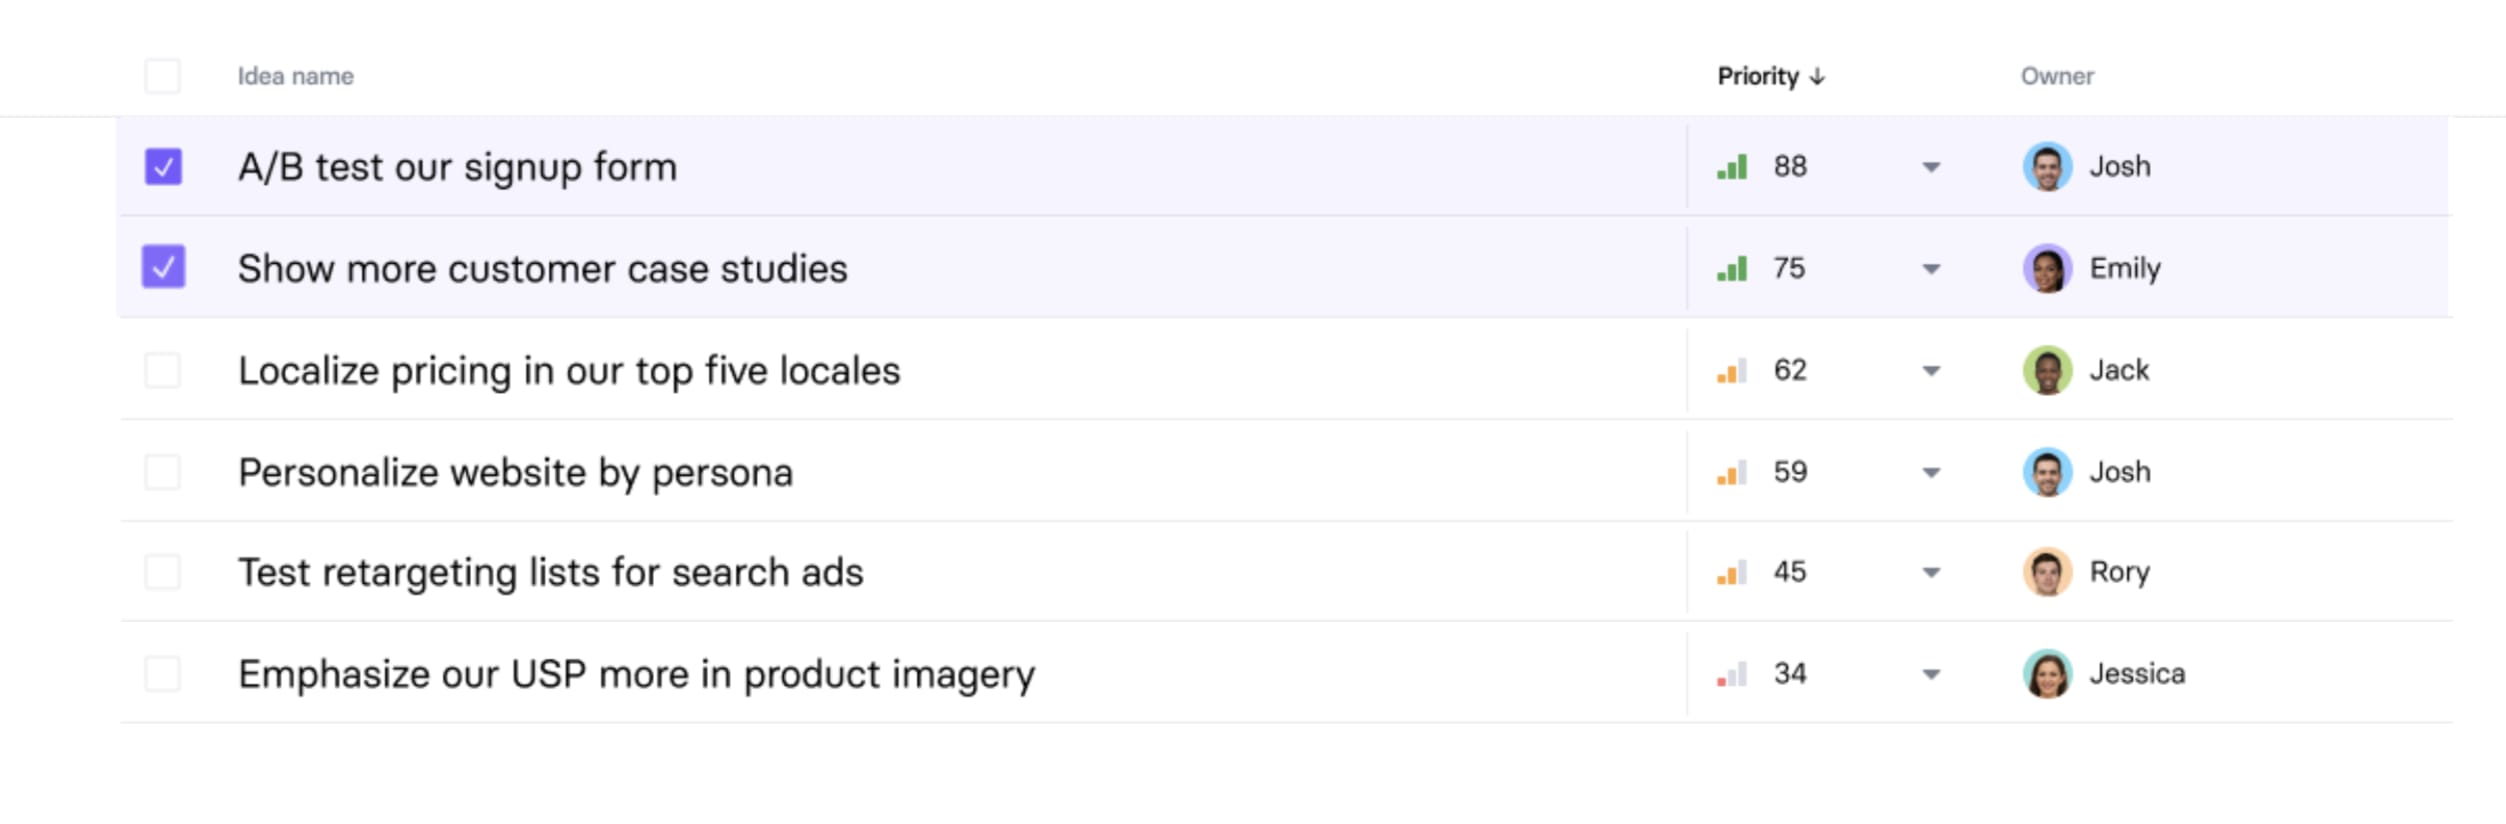Click the Owner column header
The image size is (2506, 824).
(x=2057, y=76)
